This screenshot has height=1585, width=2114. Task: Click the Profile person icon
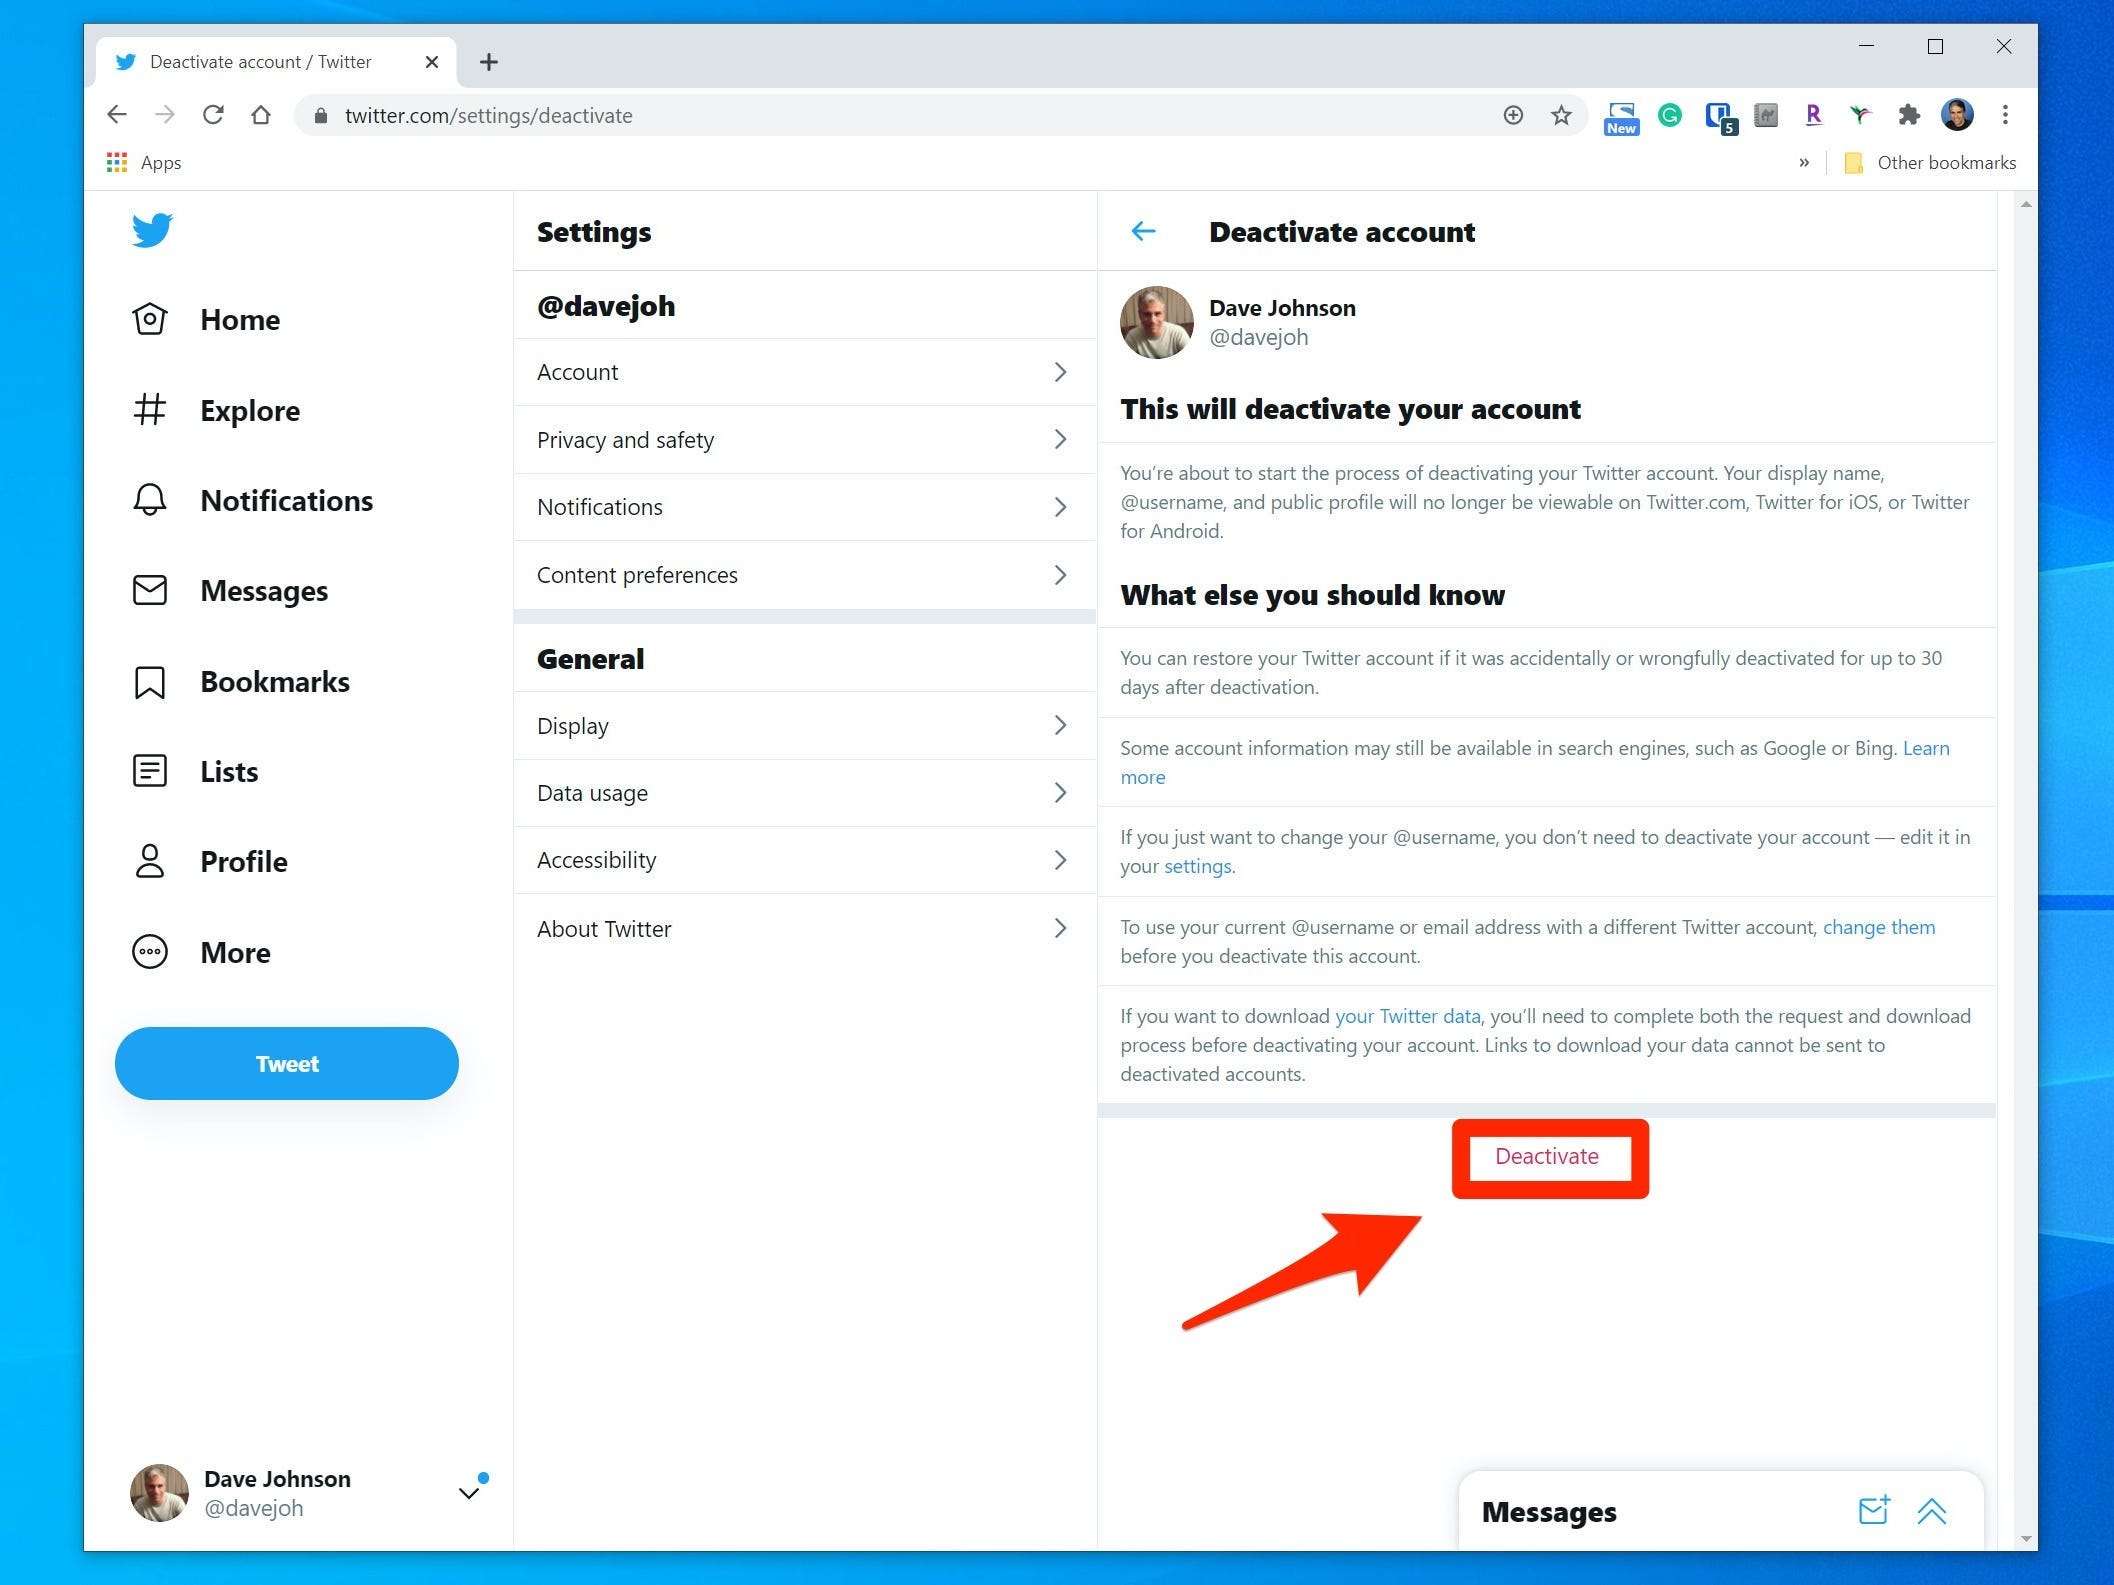pyautogui.click(x=151, y=861)
